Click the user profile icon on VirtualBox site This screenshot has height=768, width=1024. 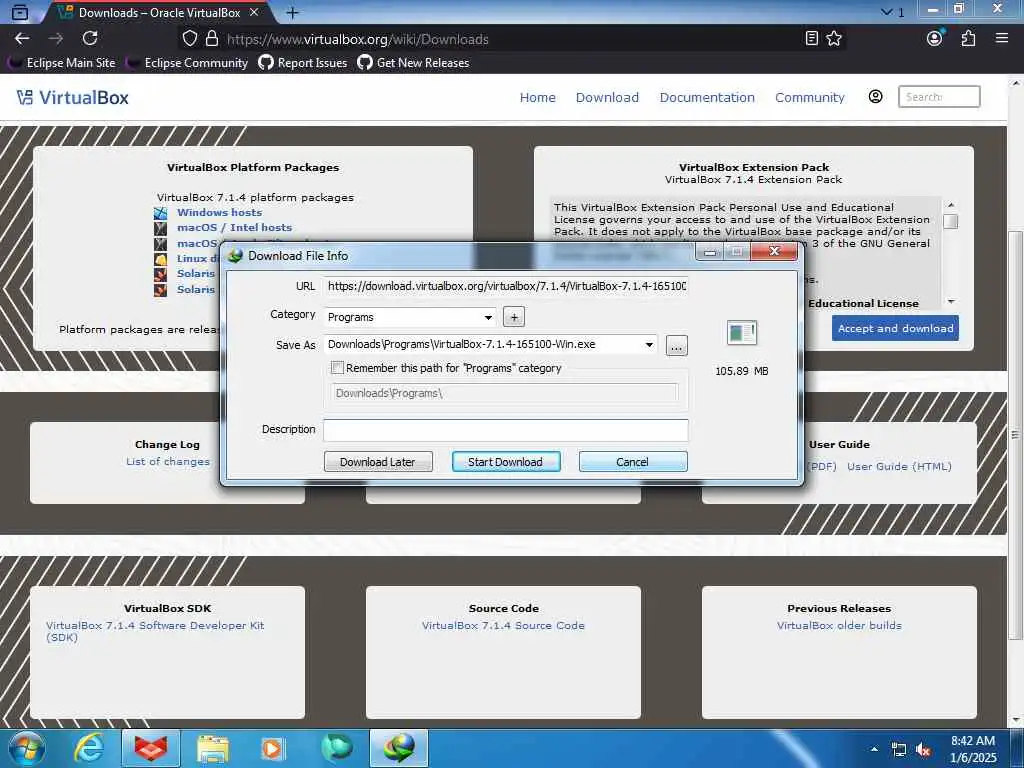(876, 97)
